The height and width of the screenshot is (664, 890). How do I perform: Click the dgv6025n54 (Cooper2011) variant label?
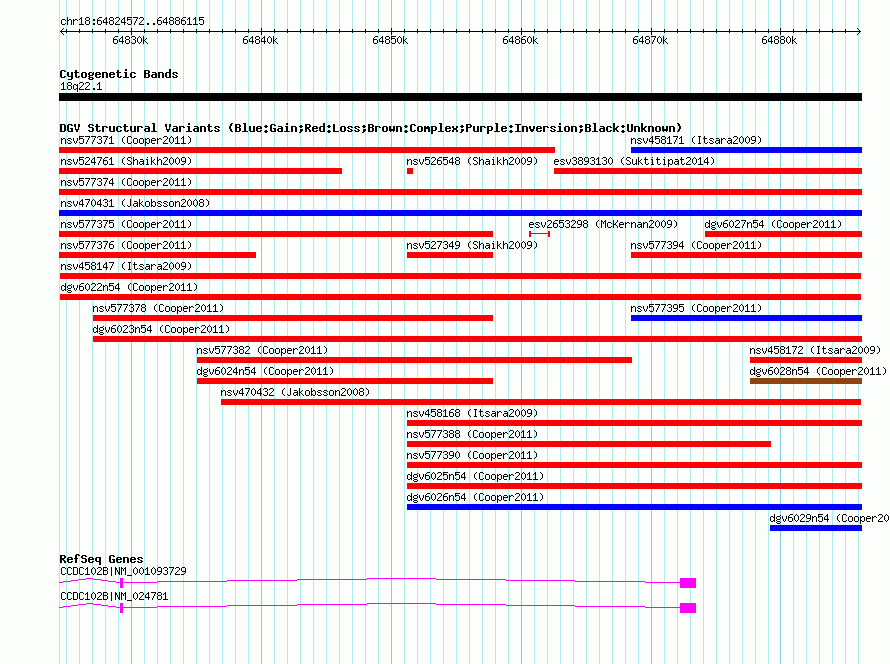[475, 476]
